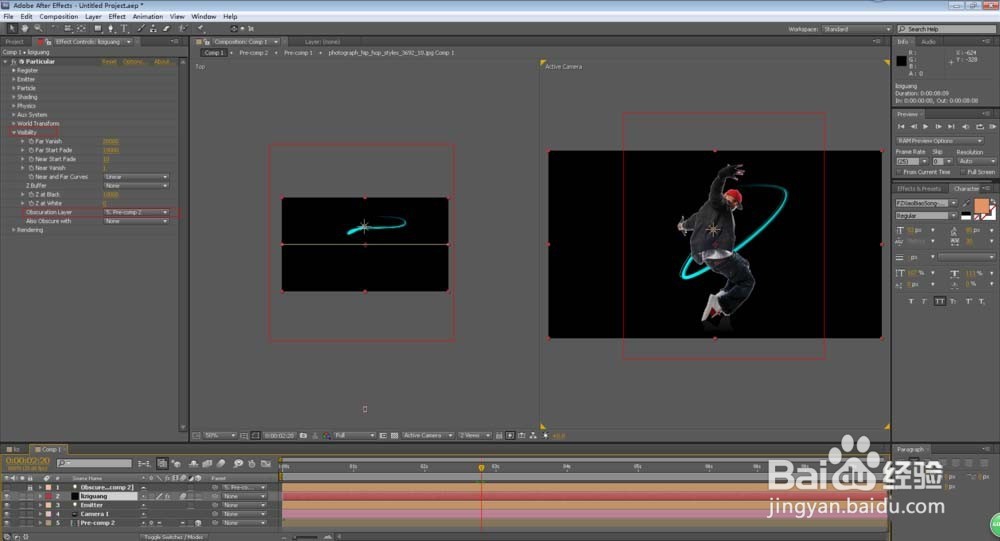The image size is (1000, 541).
Task: Click the brainstorm icon in timeline
Action: coord(239,464)
